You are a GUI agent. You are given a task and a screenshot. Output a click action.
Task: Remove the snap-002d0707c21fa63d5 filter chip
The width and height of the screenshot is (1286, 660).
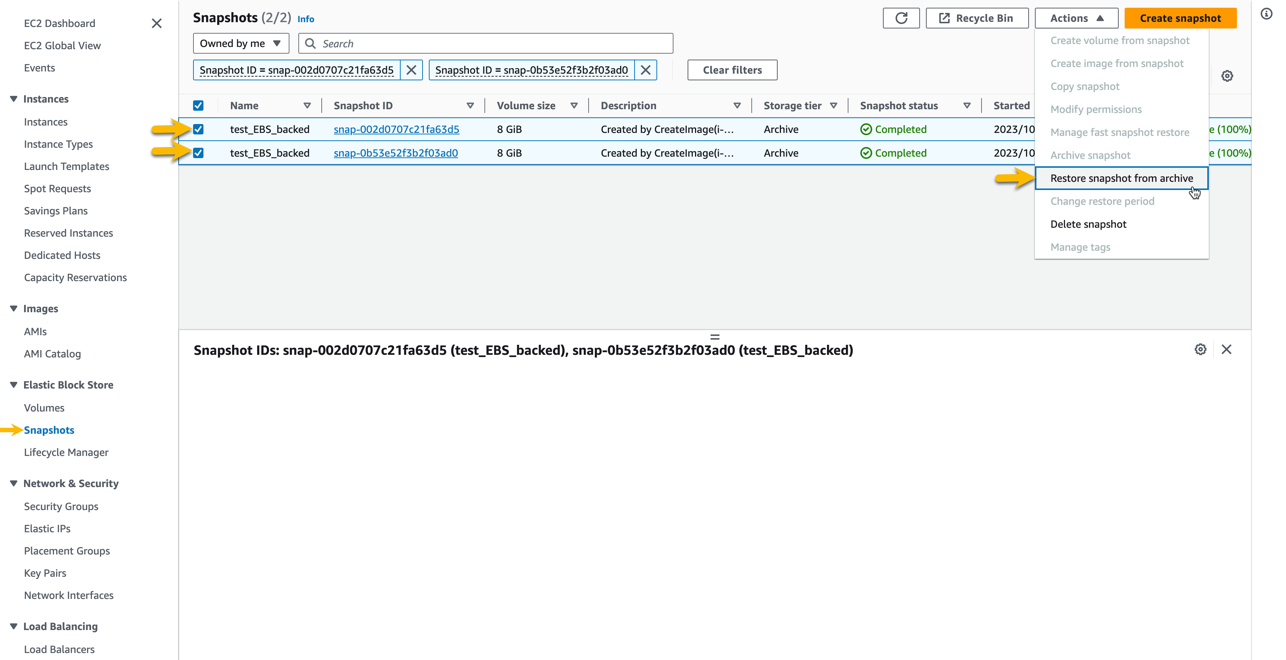(x=411, y=70)
